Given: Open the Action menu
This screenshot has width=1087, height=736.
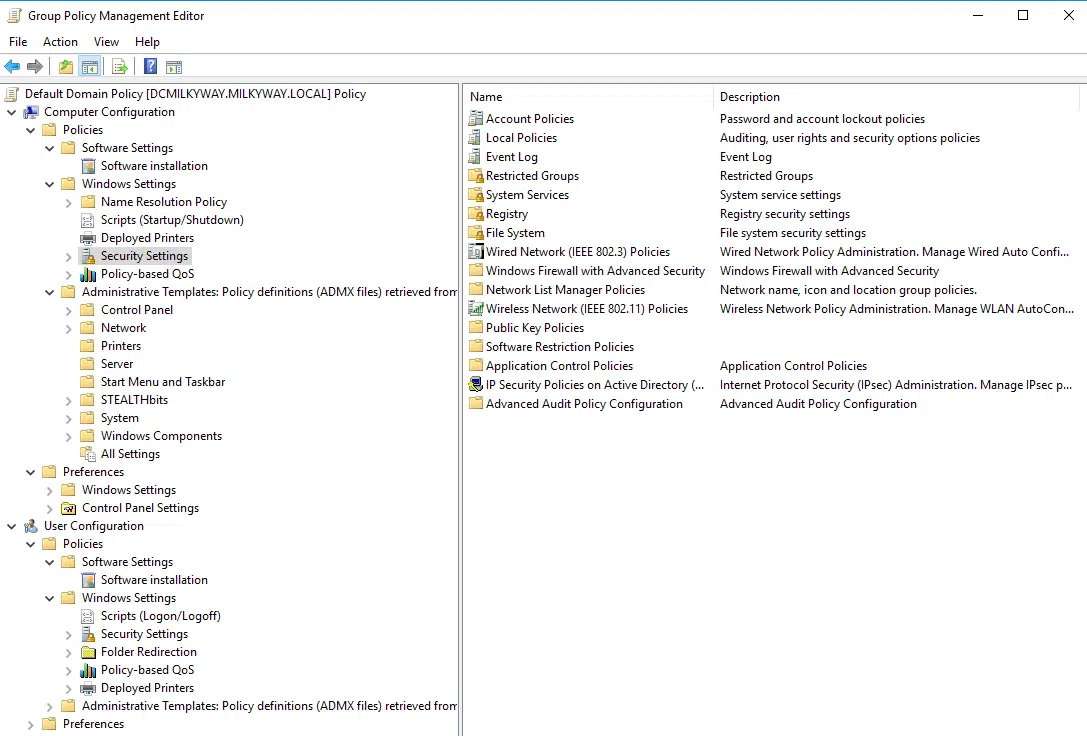Looking at the screenshot, I should 60,42.
